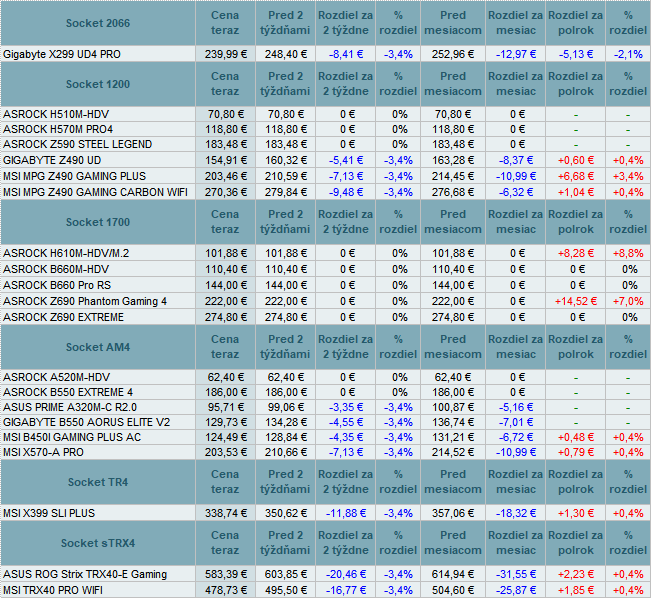
Task: Click the -2,1% percent difference cell
Action: click(628, 54)
